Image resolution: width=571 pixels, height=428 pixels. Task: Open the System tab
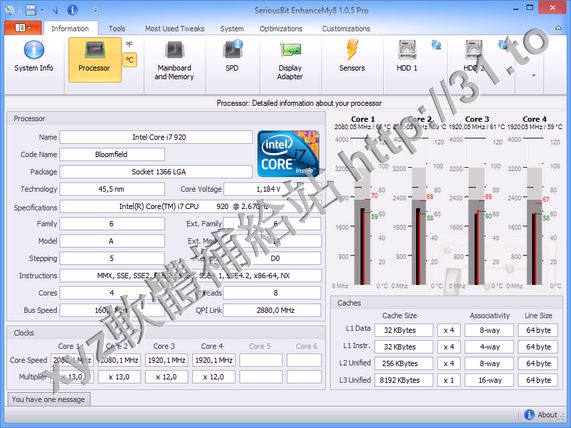pos(232,28)
